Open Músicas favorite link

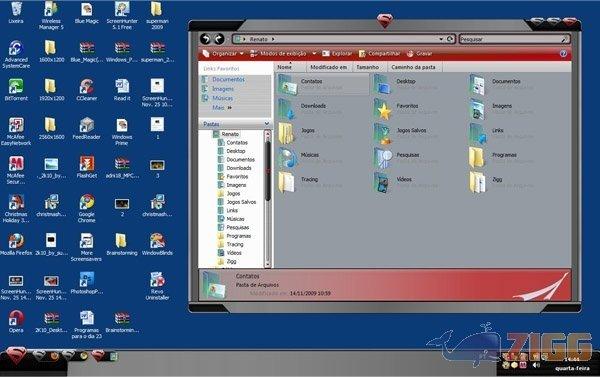(x=222, y=98)
